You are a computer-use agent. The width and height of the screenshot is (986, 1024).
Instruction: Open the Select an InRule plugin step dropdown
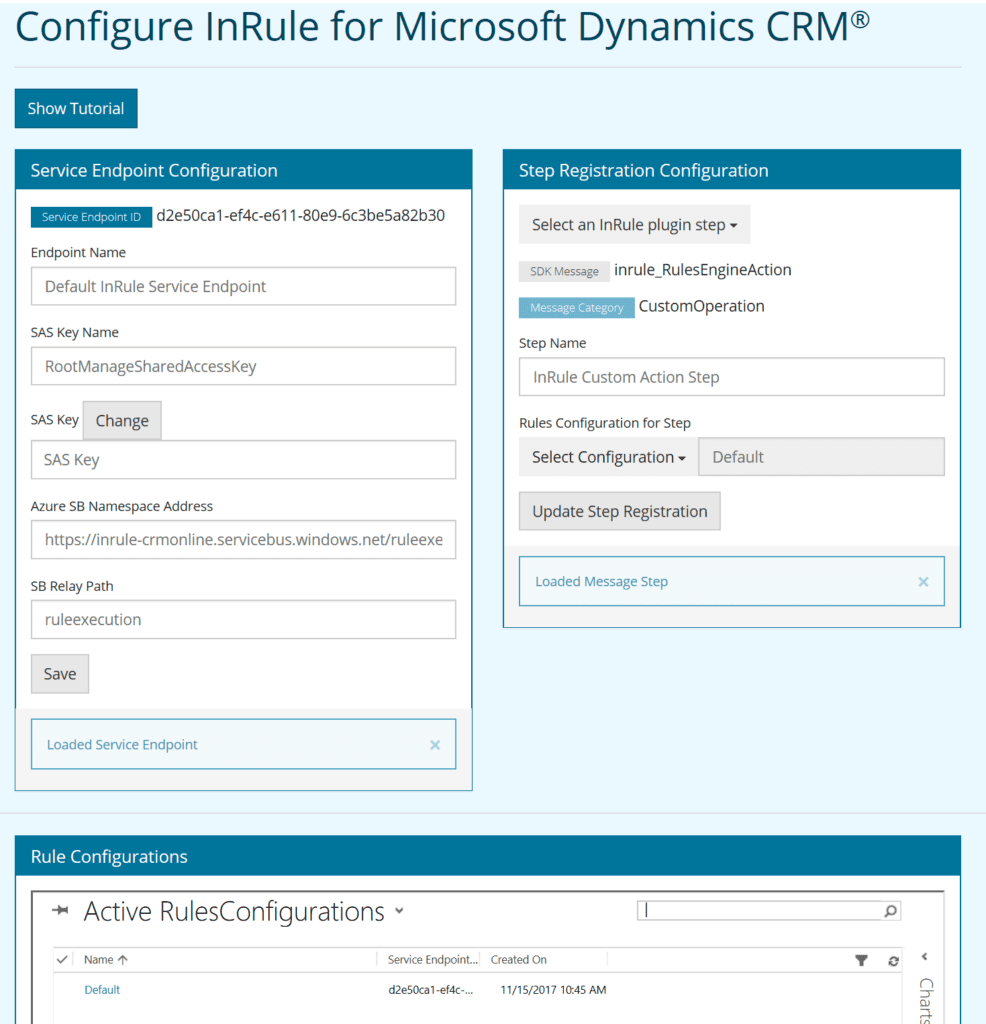coord(635,225)
